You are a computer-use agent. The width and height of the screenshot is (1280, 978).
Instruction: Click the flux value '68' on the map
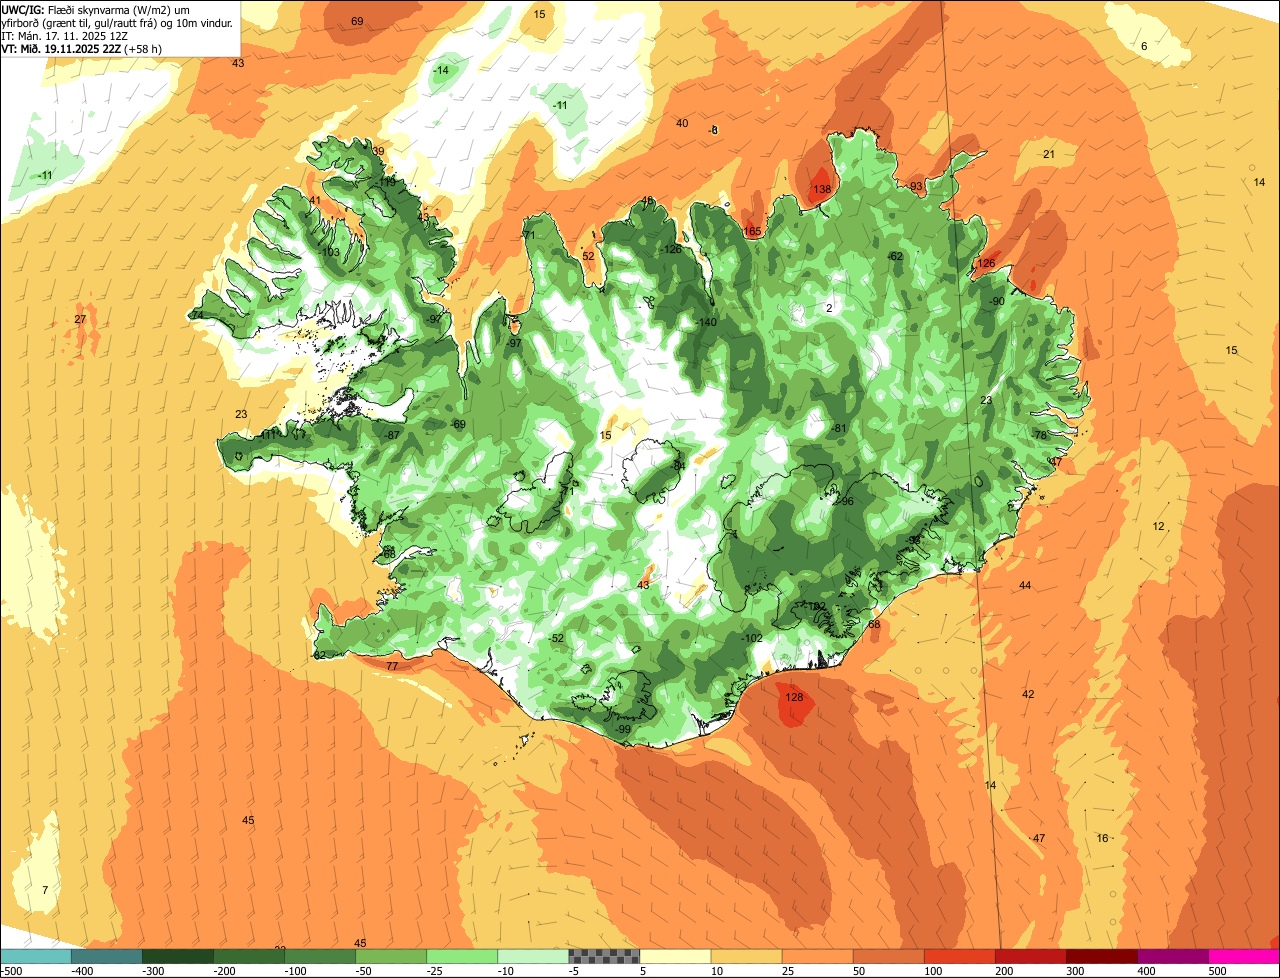tap(874, 625)
